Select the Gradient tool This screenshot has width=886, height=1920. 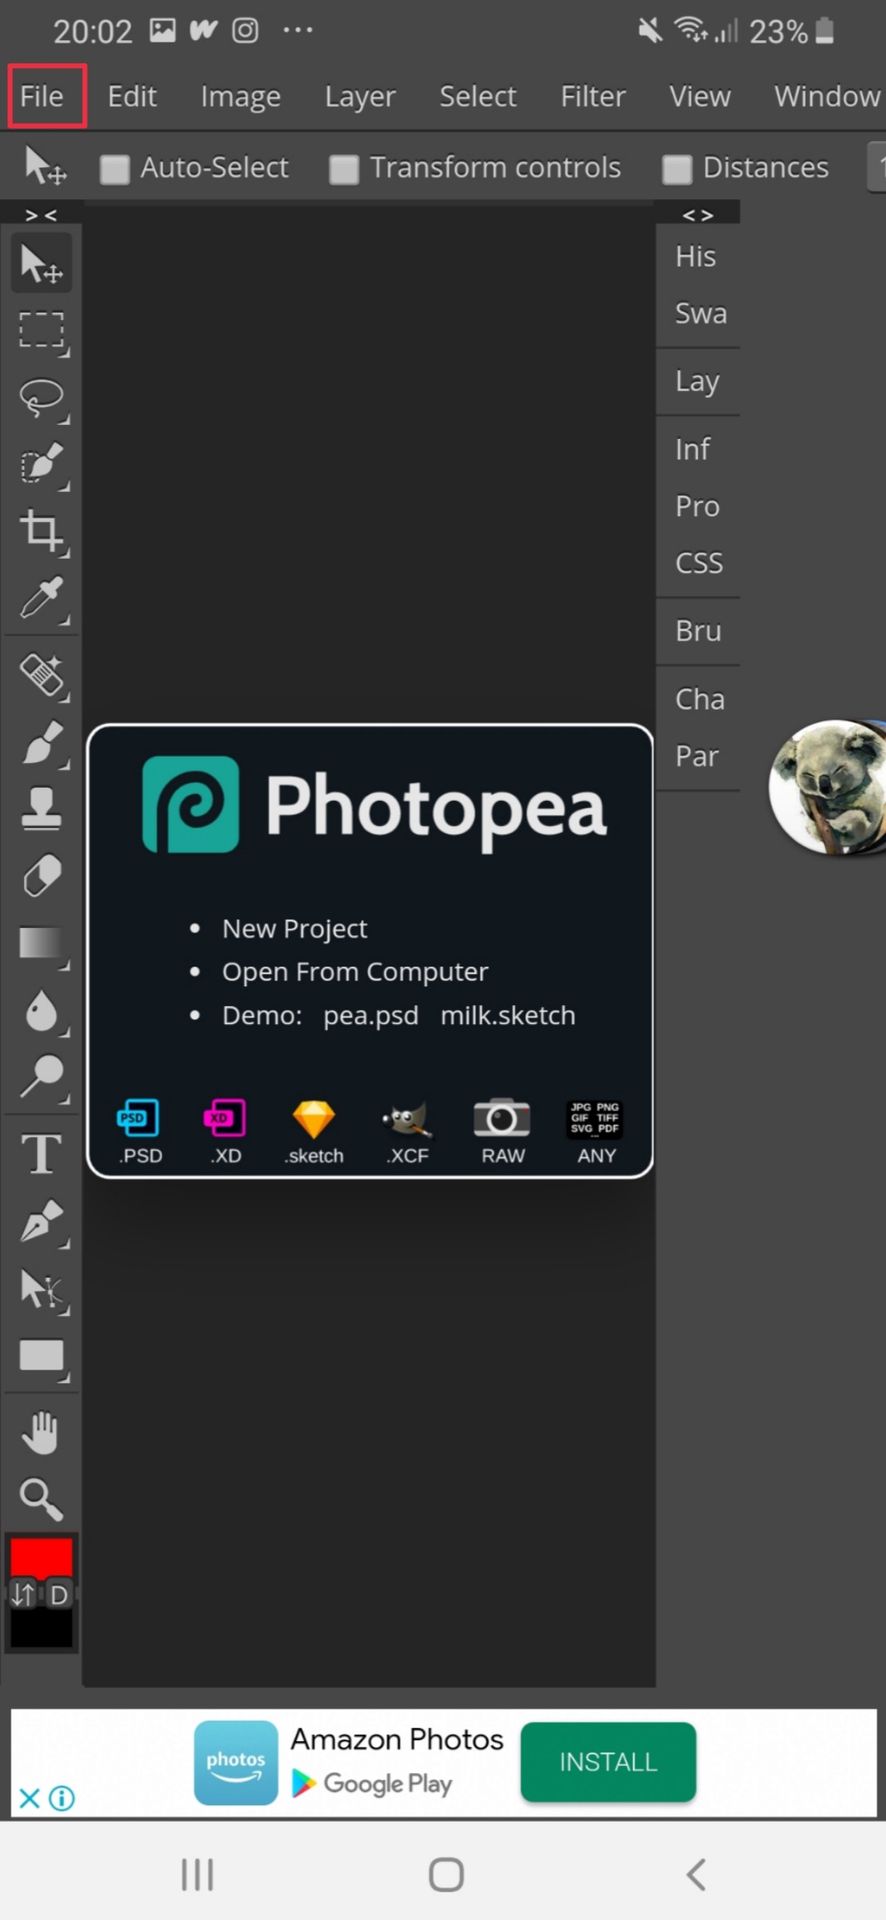click(x=41, y=943)
